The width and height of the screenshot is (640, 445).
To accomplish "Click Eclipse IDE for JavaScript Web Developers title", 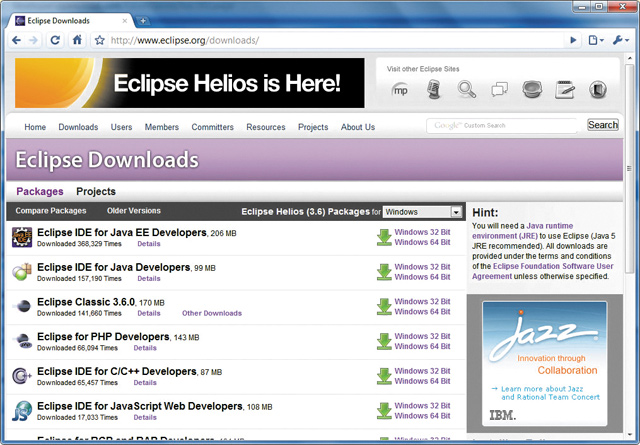I will pyautogui.click(x=140, y=406).
